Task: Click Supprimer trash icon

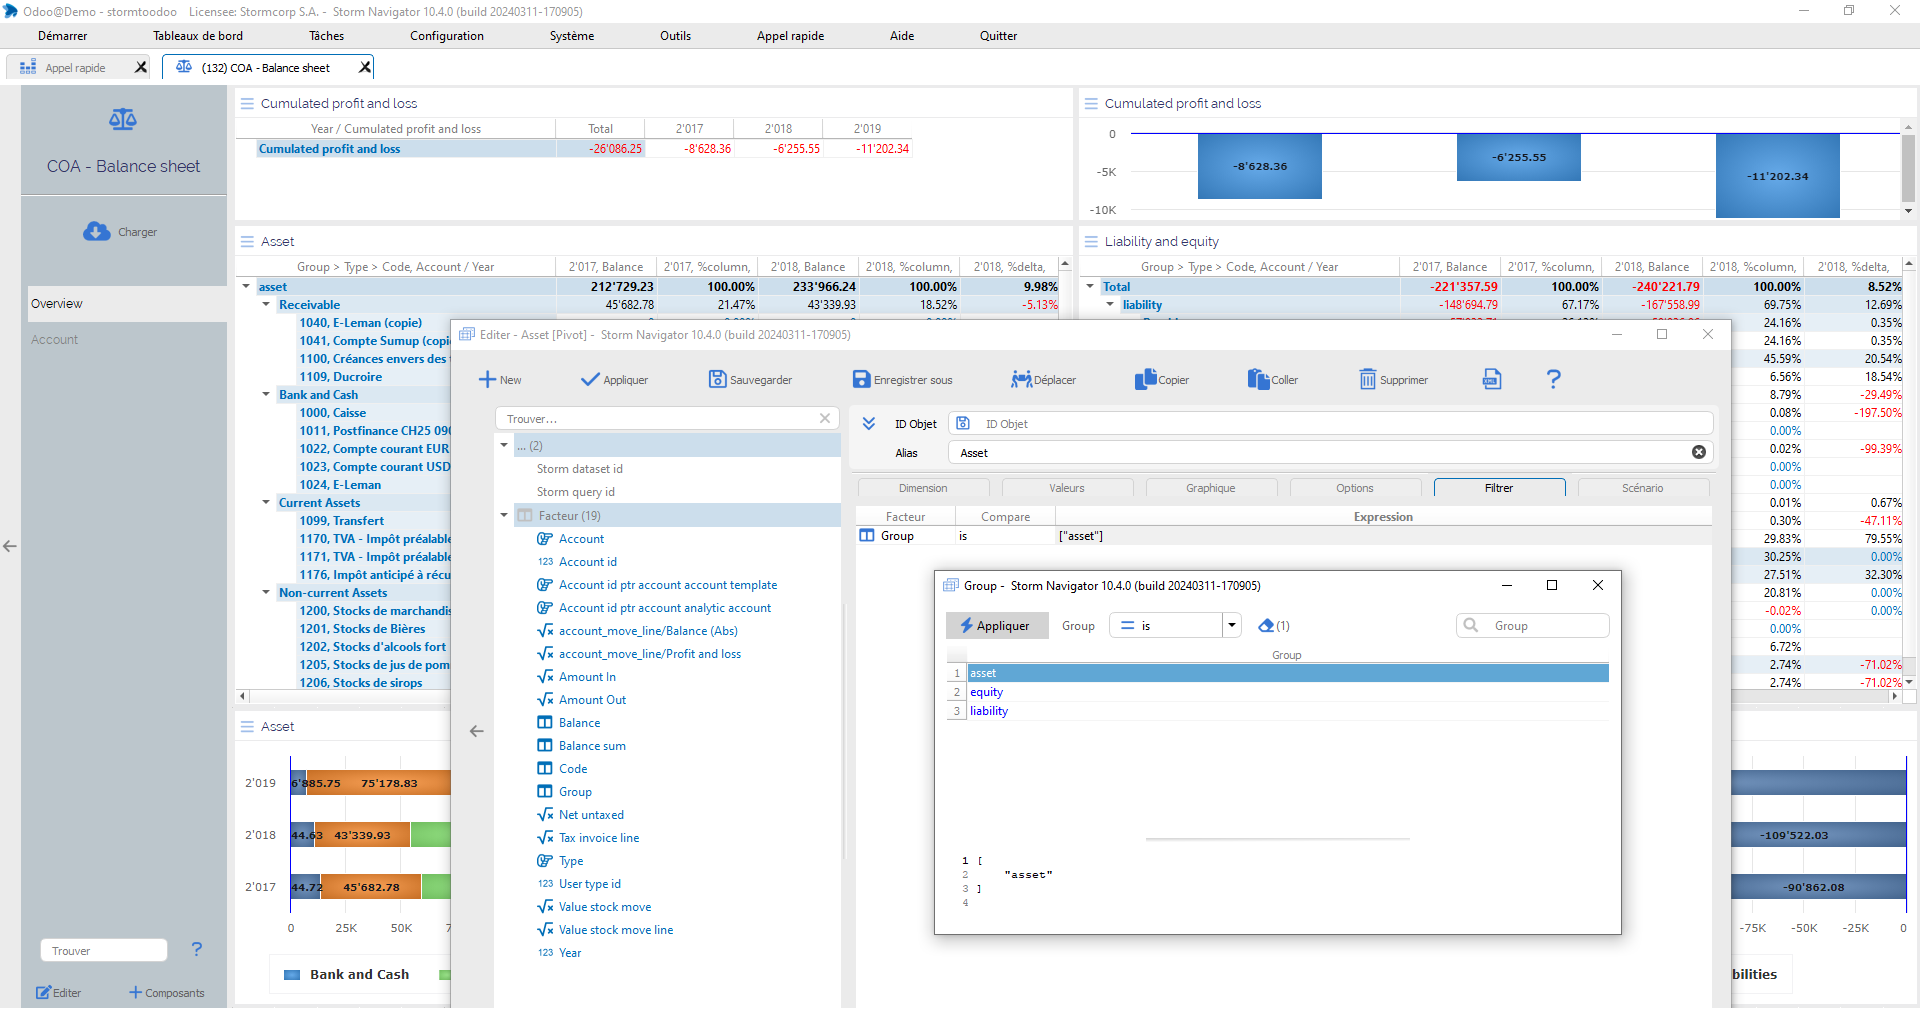Action: 1367,380
